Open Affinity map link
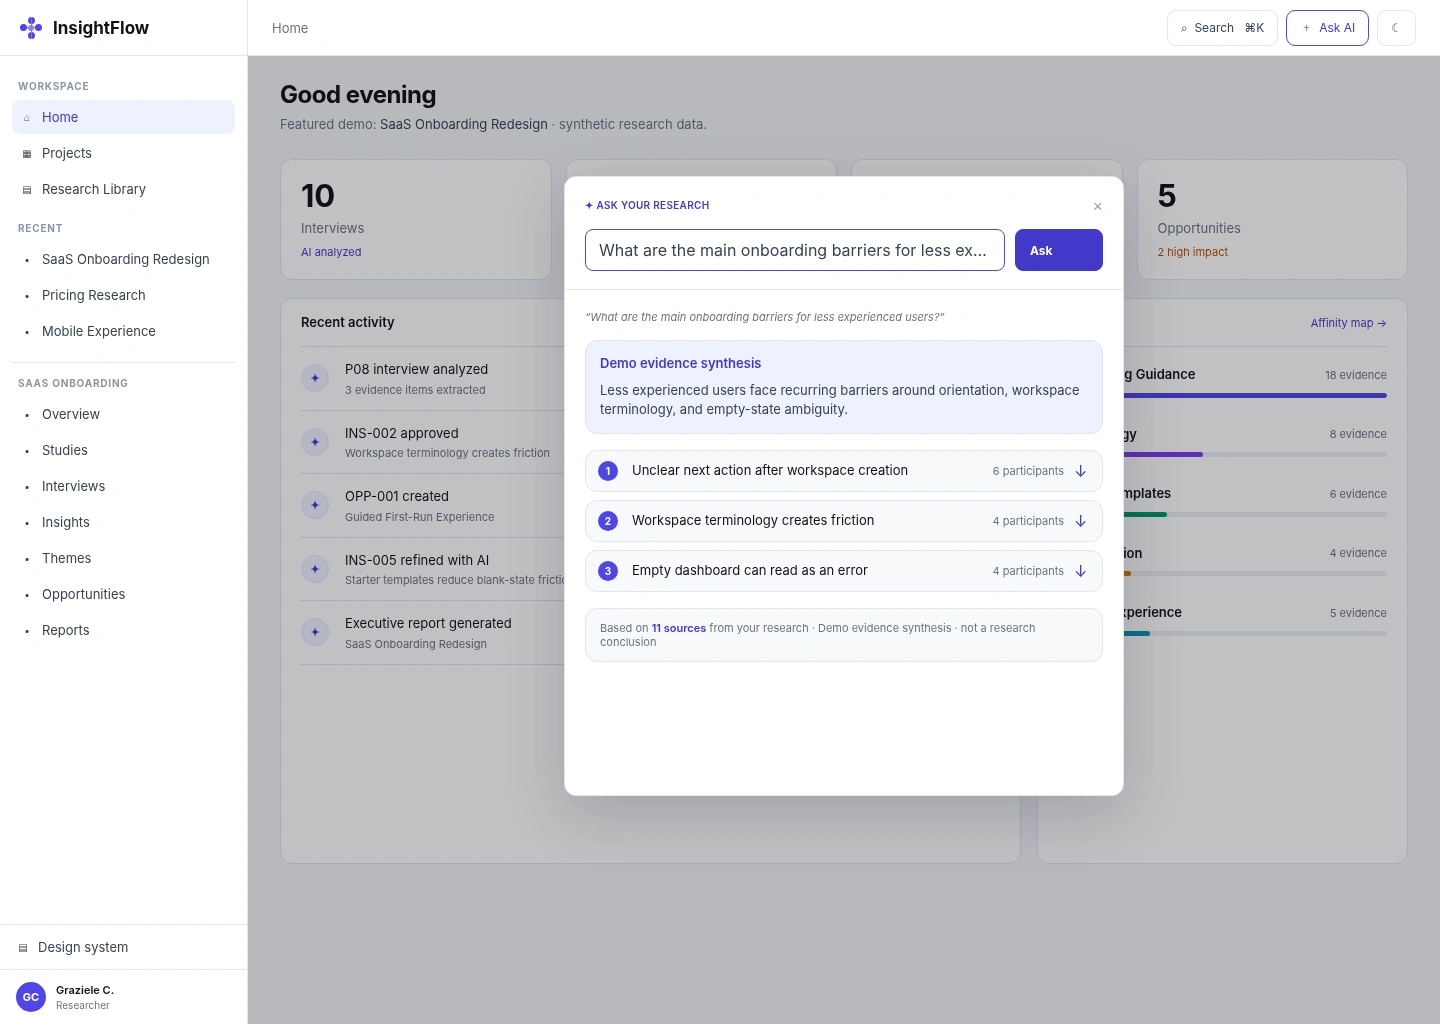1440x1024 pixels. click(1348, 323)
